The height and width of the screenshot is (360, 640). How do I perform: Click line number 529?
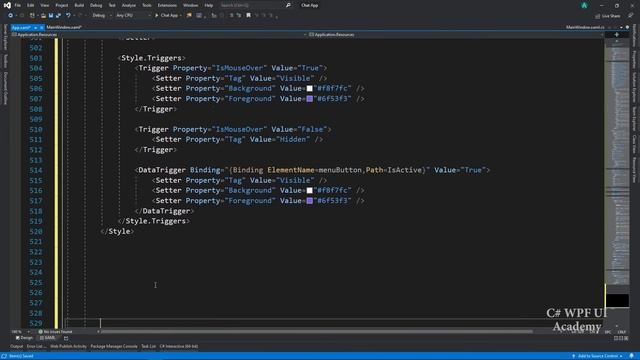point(36,323)
